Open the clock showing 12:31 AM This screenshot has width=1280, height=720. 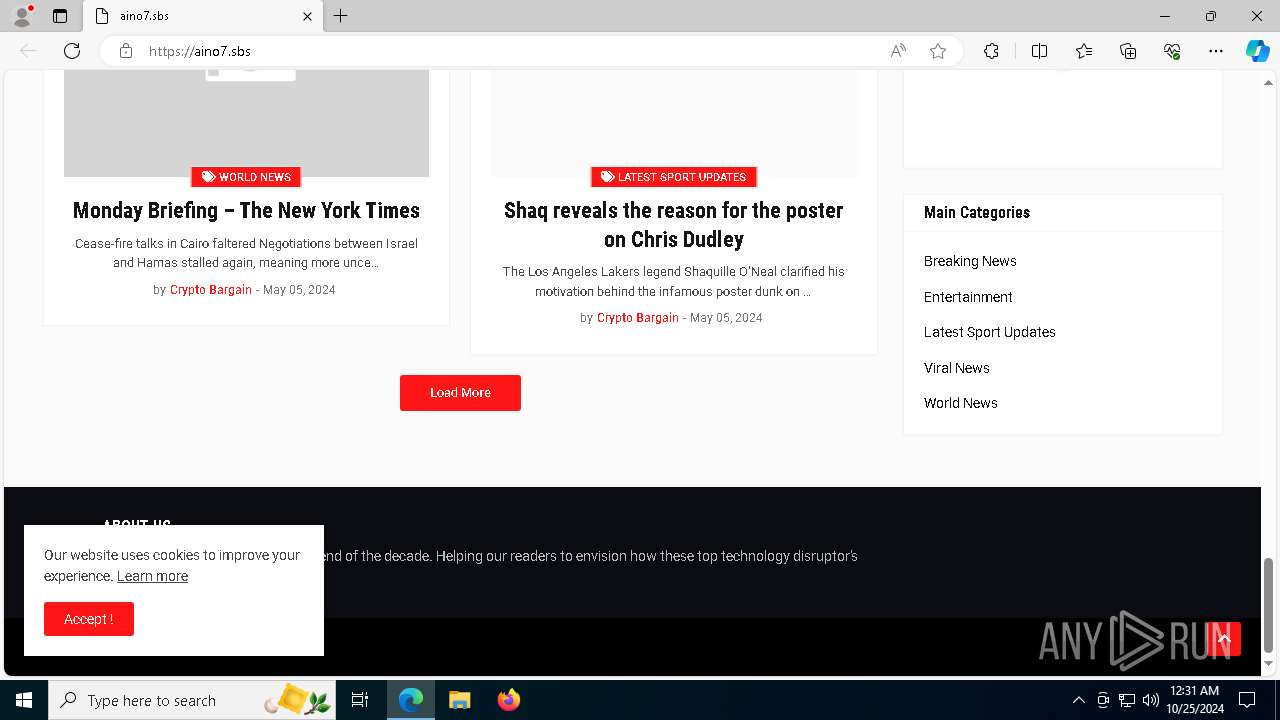pos(1194,699)
